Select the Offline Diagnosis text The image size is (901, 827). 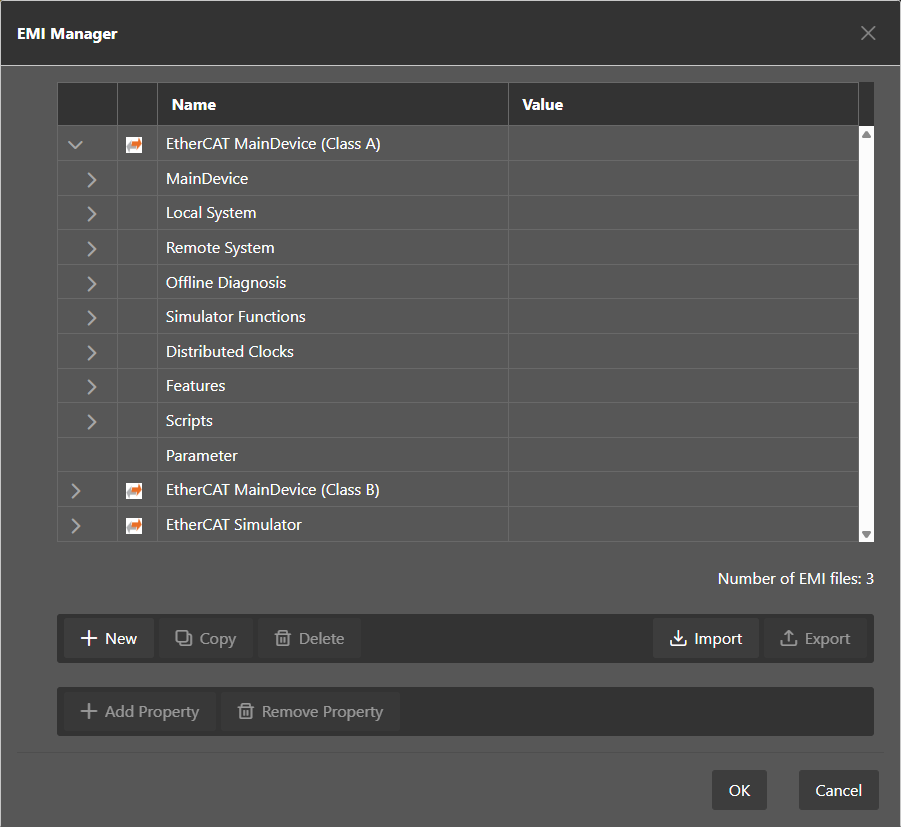[x=226, y=283]
